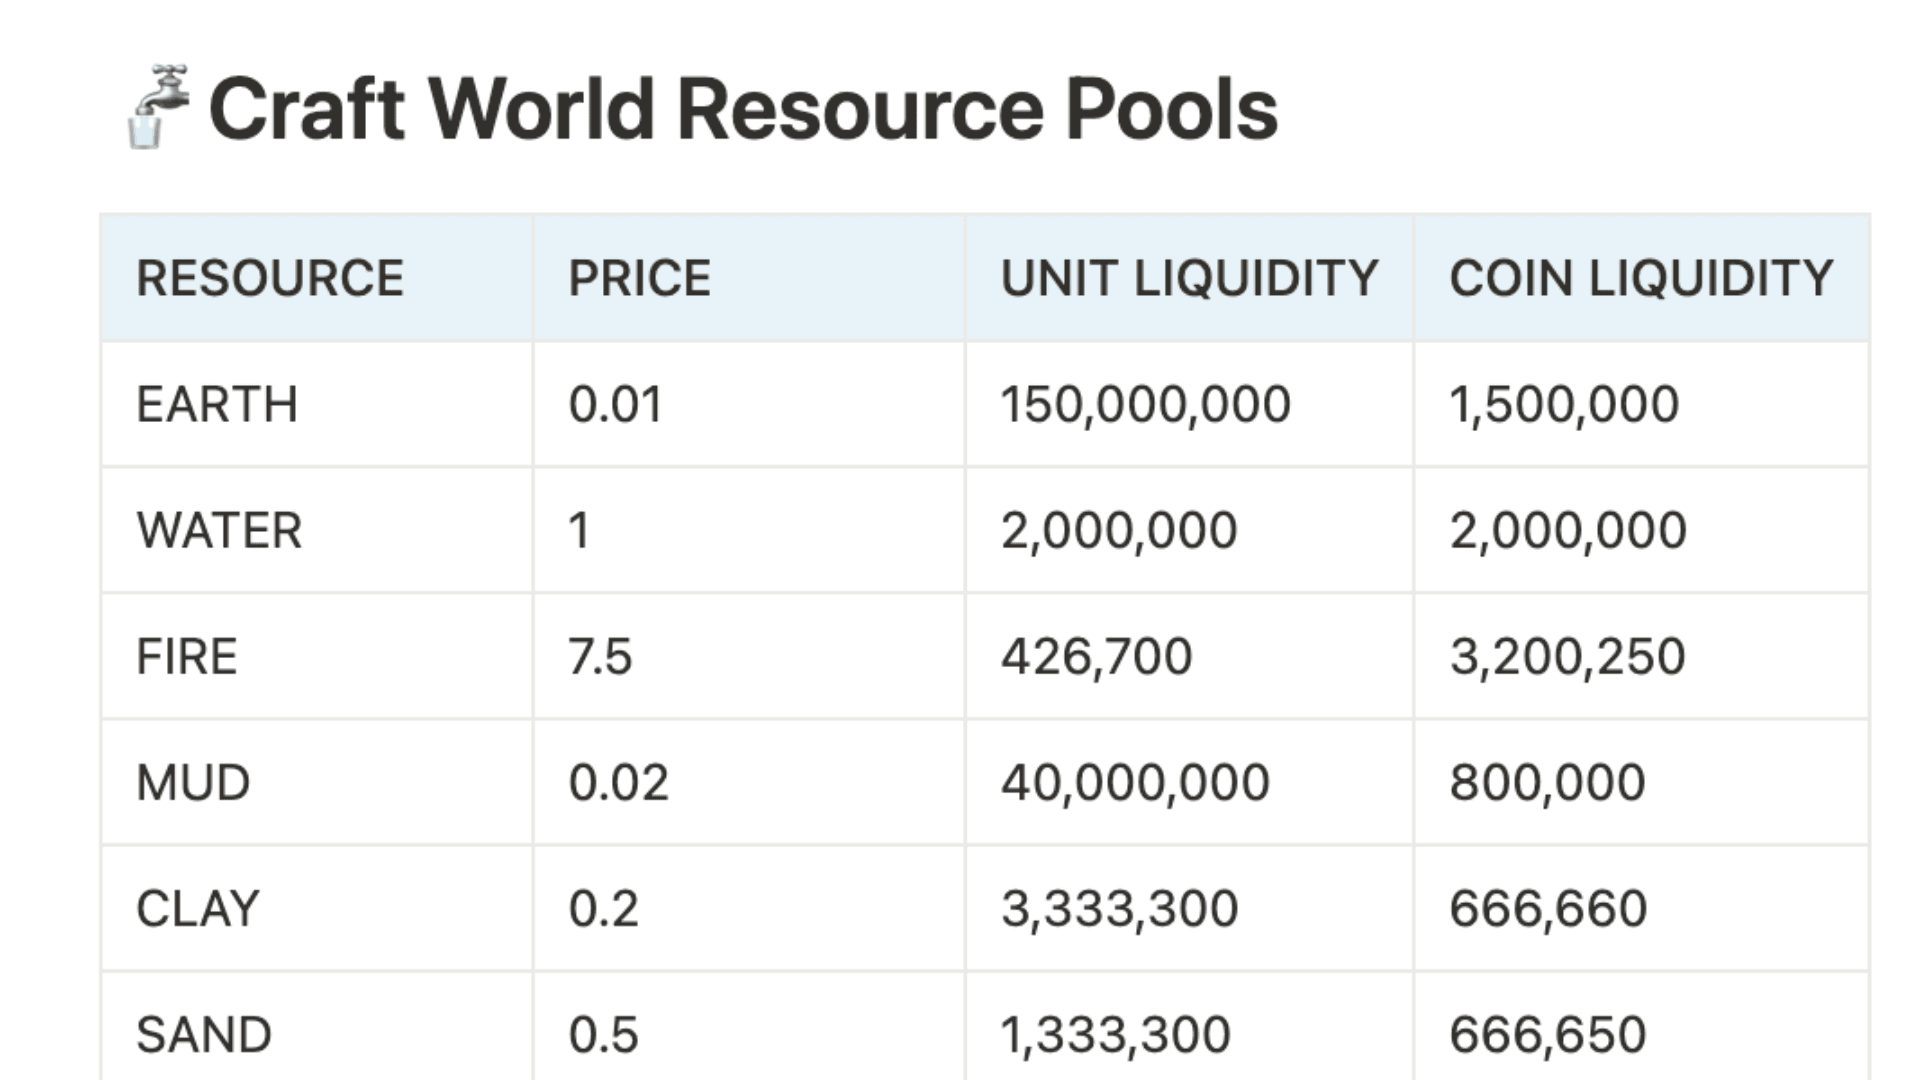The width and height of the screenshot is (1920, 1080).
Task: Click FIRE's price value 7.5
Action: pyautogui.click(x=598, y=655)
